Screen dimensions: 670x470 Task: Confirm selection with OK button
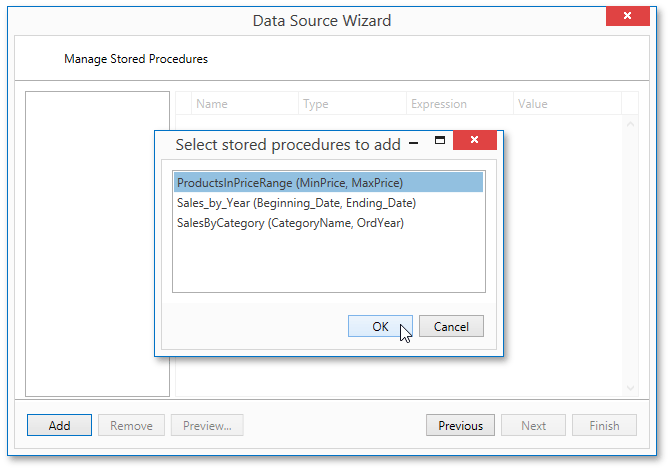[380, 326]
